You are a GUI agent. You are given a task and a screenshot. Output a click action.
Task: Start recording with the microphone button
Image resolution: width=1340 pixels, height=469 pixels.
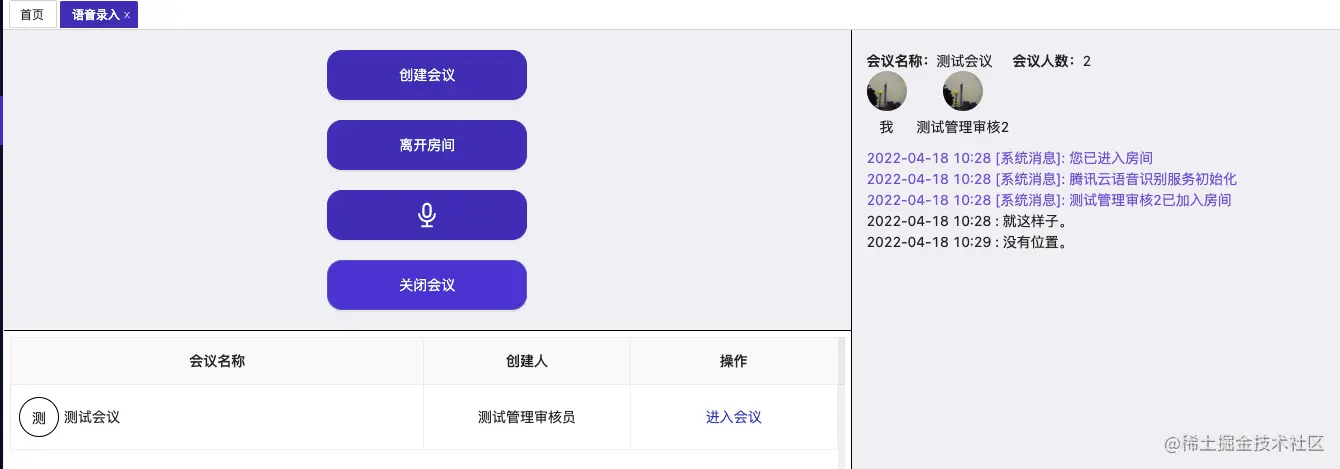click(427, 215)
